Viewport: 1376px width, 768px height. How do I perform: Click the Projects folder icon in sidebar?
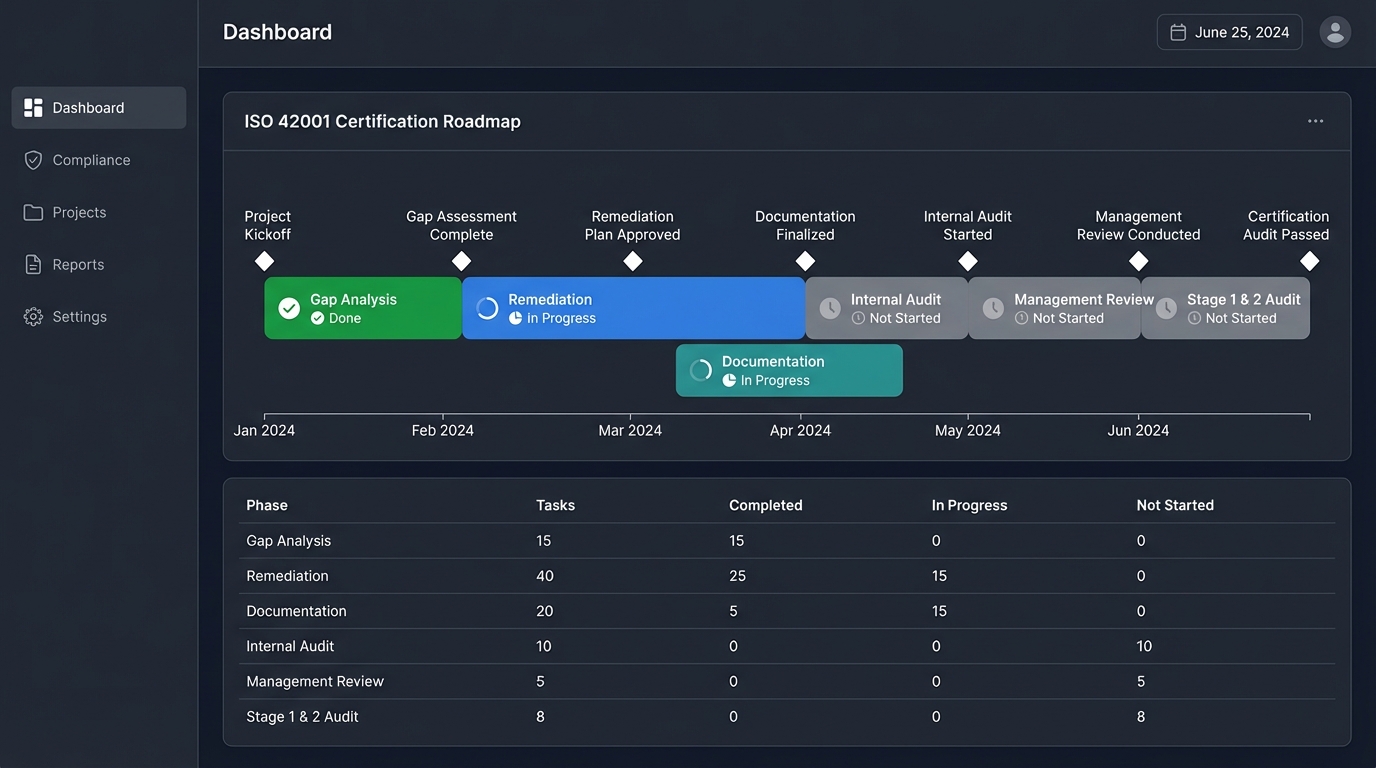tap(33, 212)
